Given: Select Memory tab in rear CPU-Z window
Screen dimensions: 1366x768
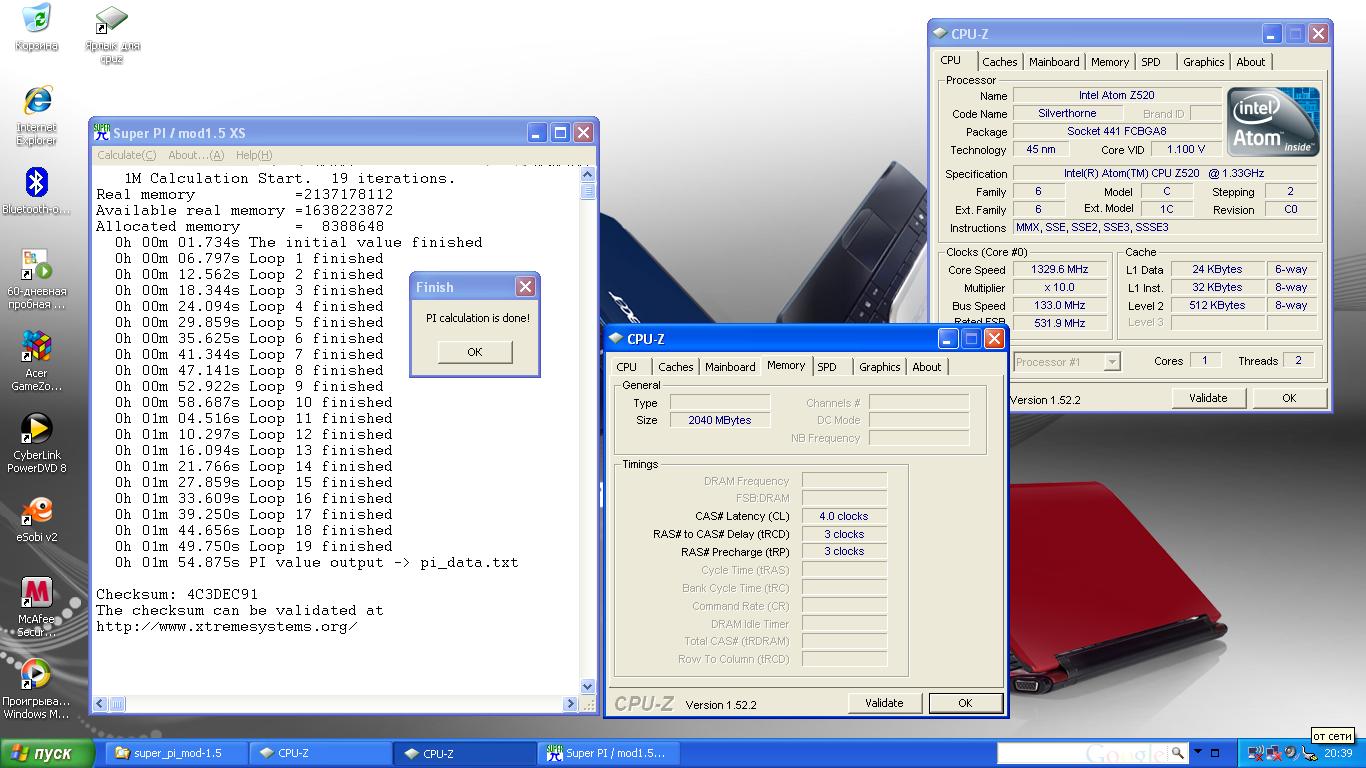Looking at the screenshot, I should [1110, 62].
